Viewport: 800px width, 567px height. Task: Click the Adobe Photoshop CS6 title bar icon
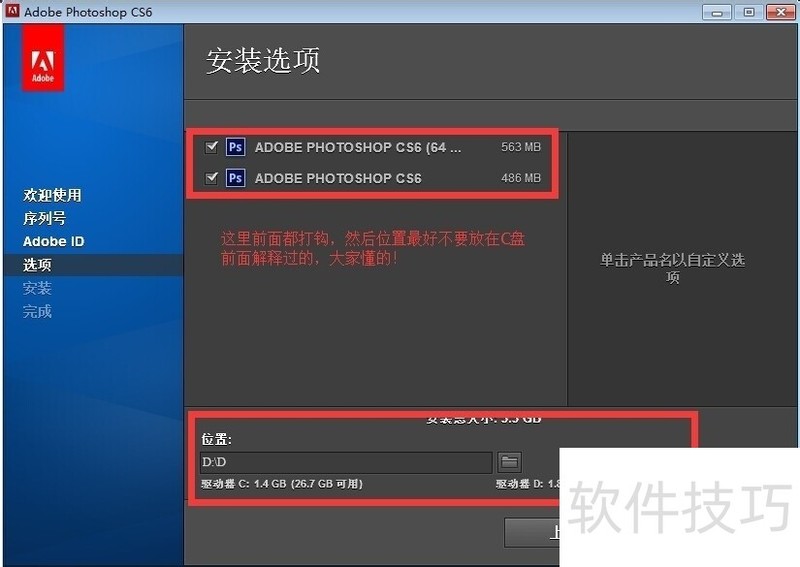(12, 11)
